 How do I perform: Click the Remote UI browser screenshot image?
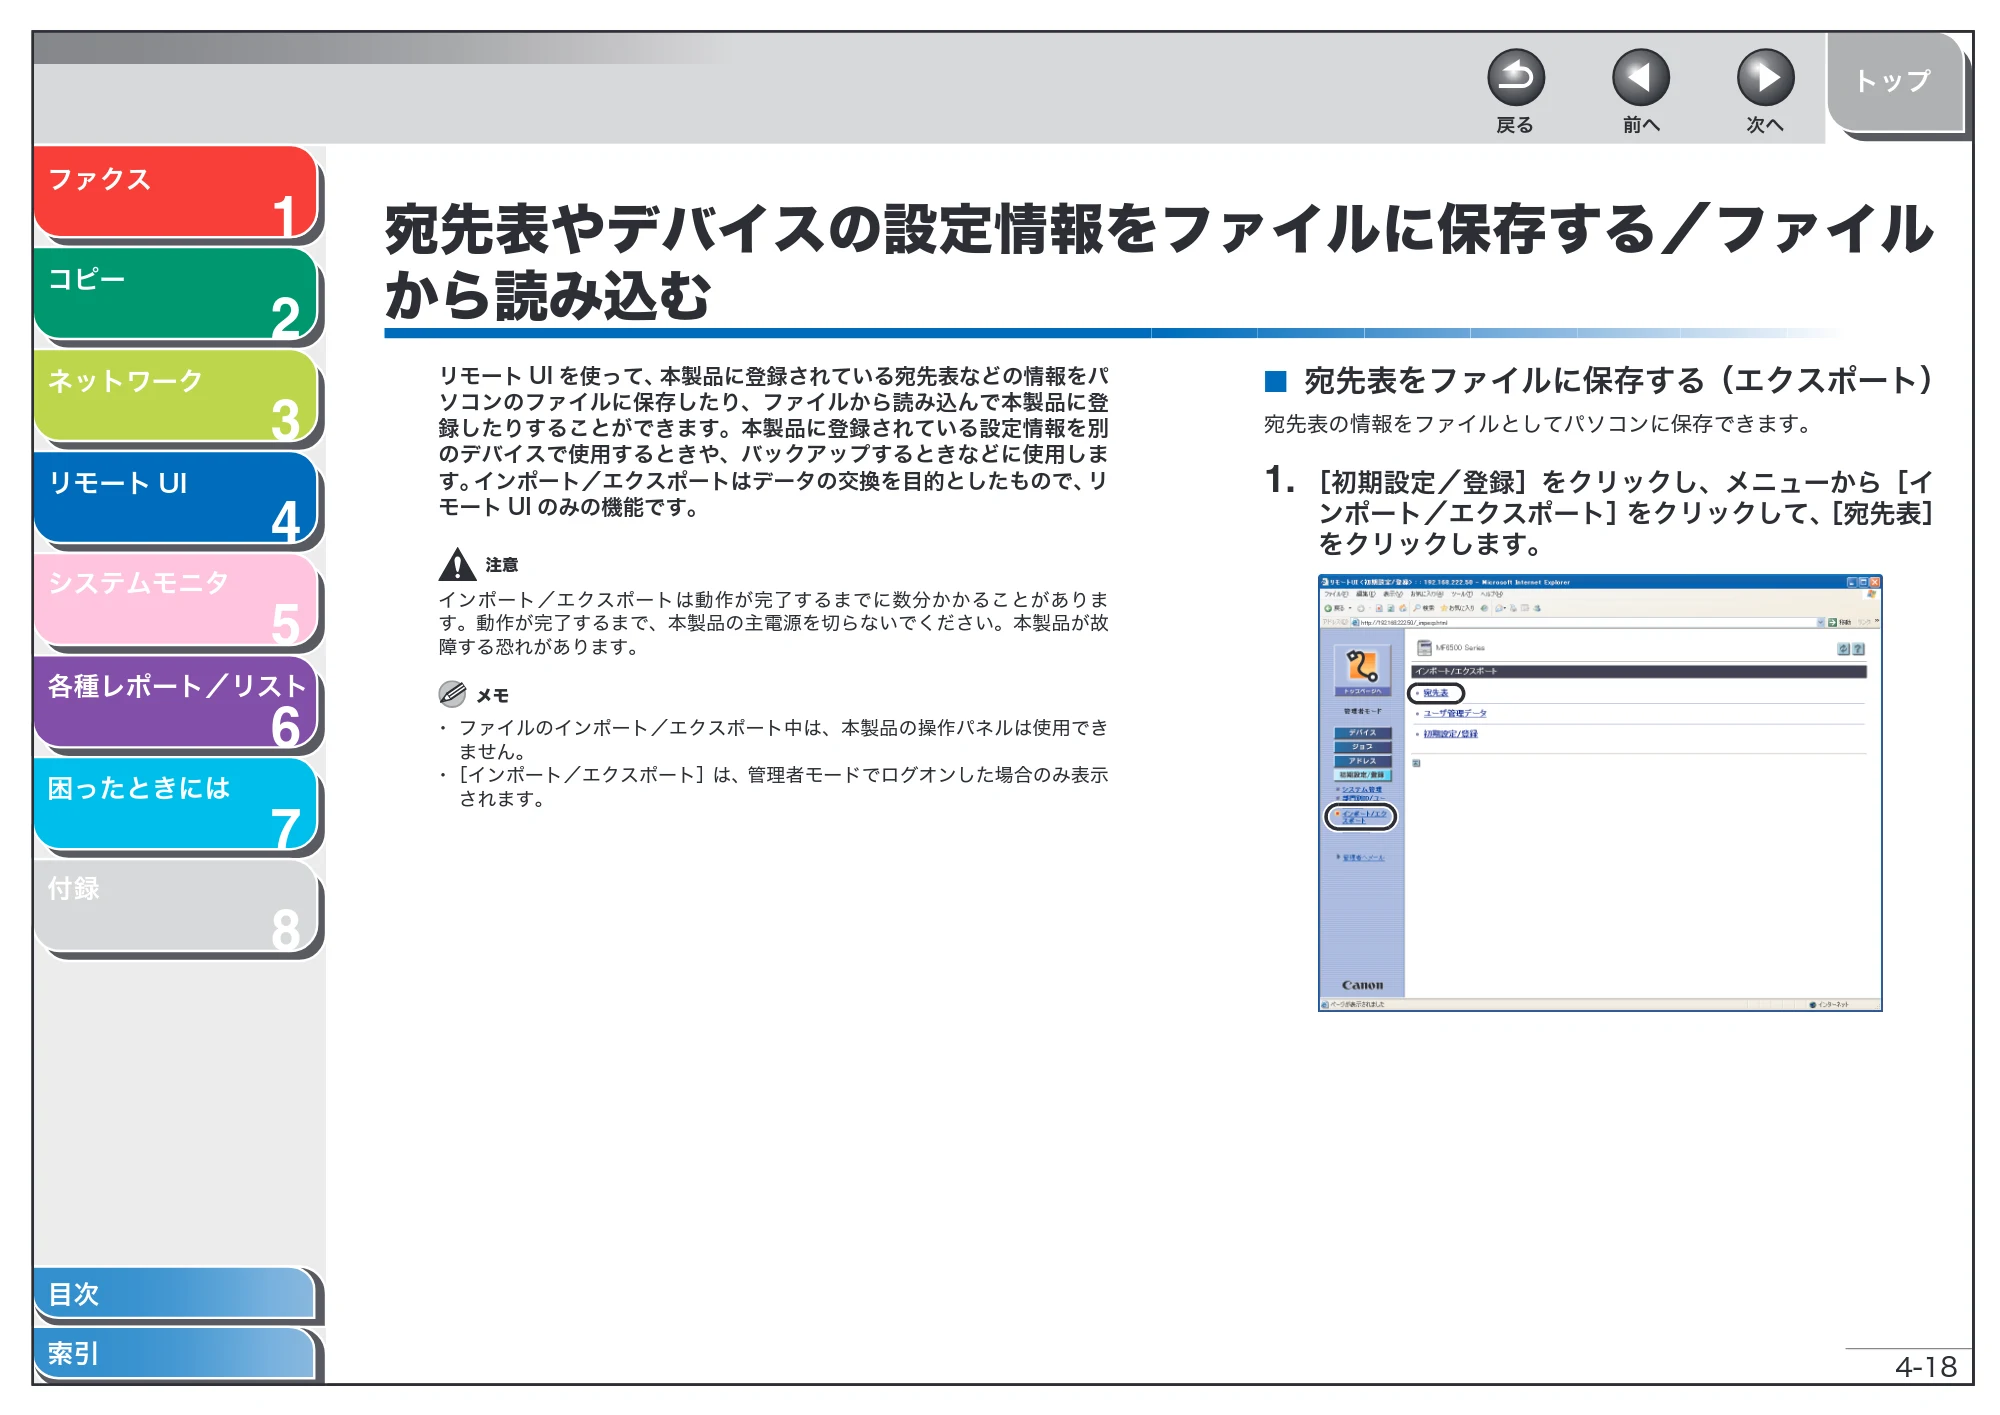pos(1600,792)
